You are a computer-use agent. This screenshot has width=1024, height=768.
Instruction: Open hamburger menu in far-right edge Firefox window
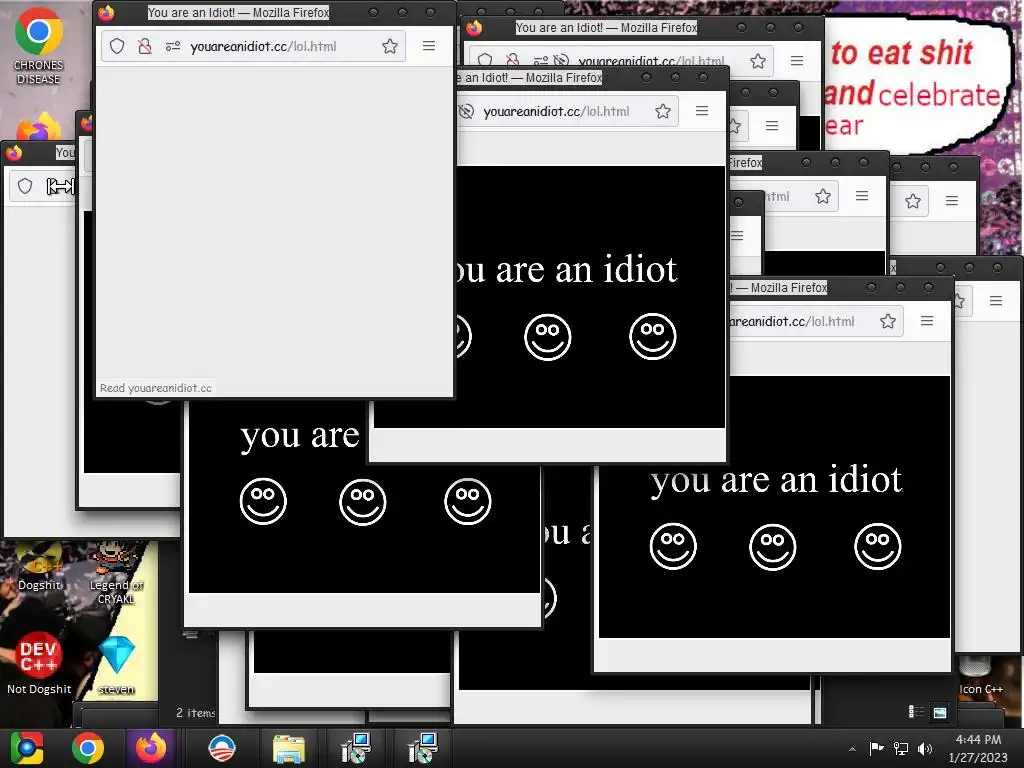[x=995, y=301]
